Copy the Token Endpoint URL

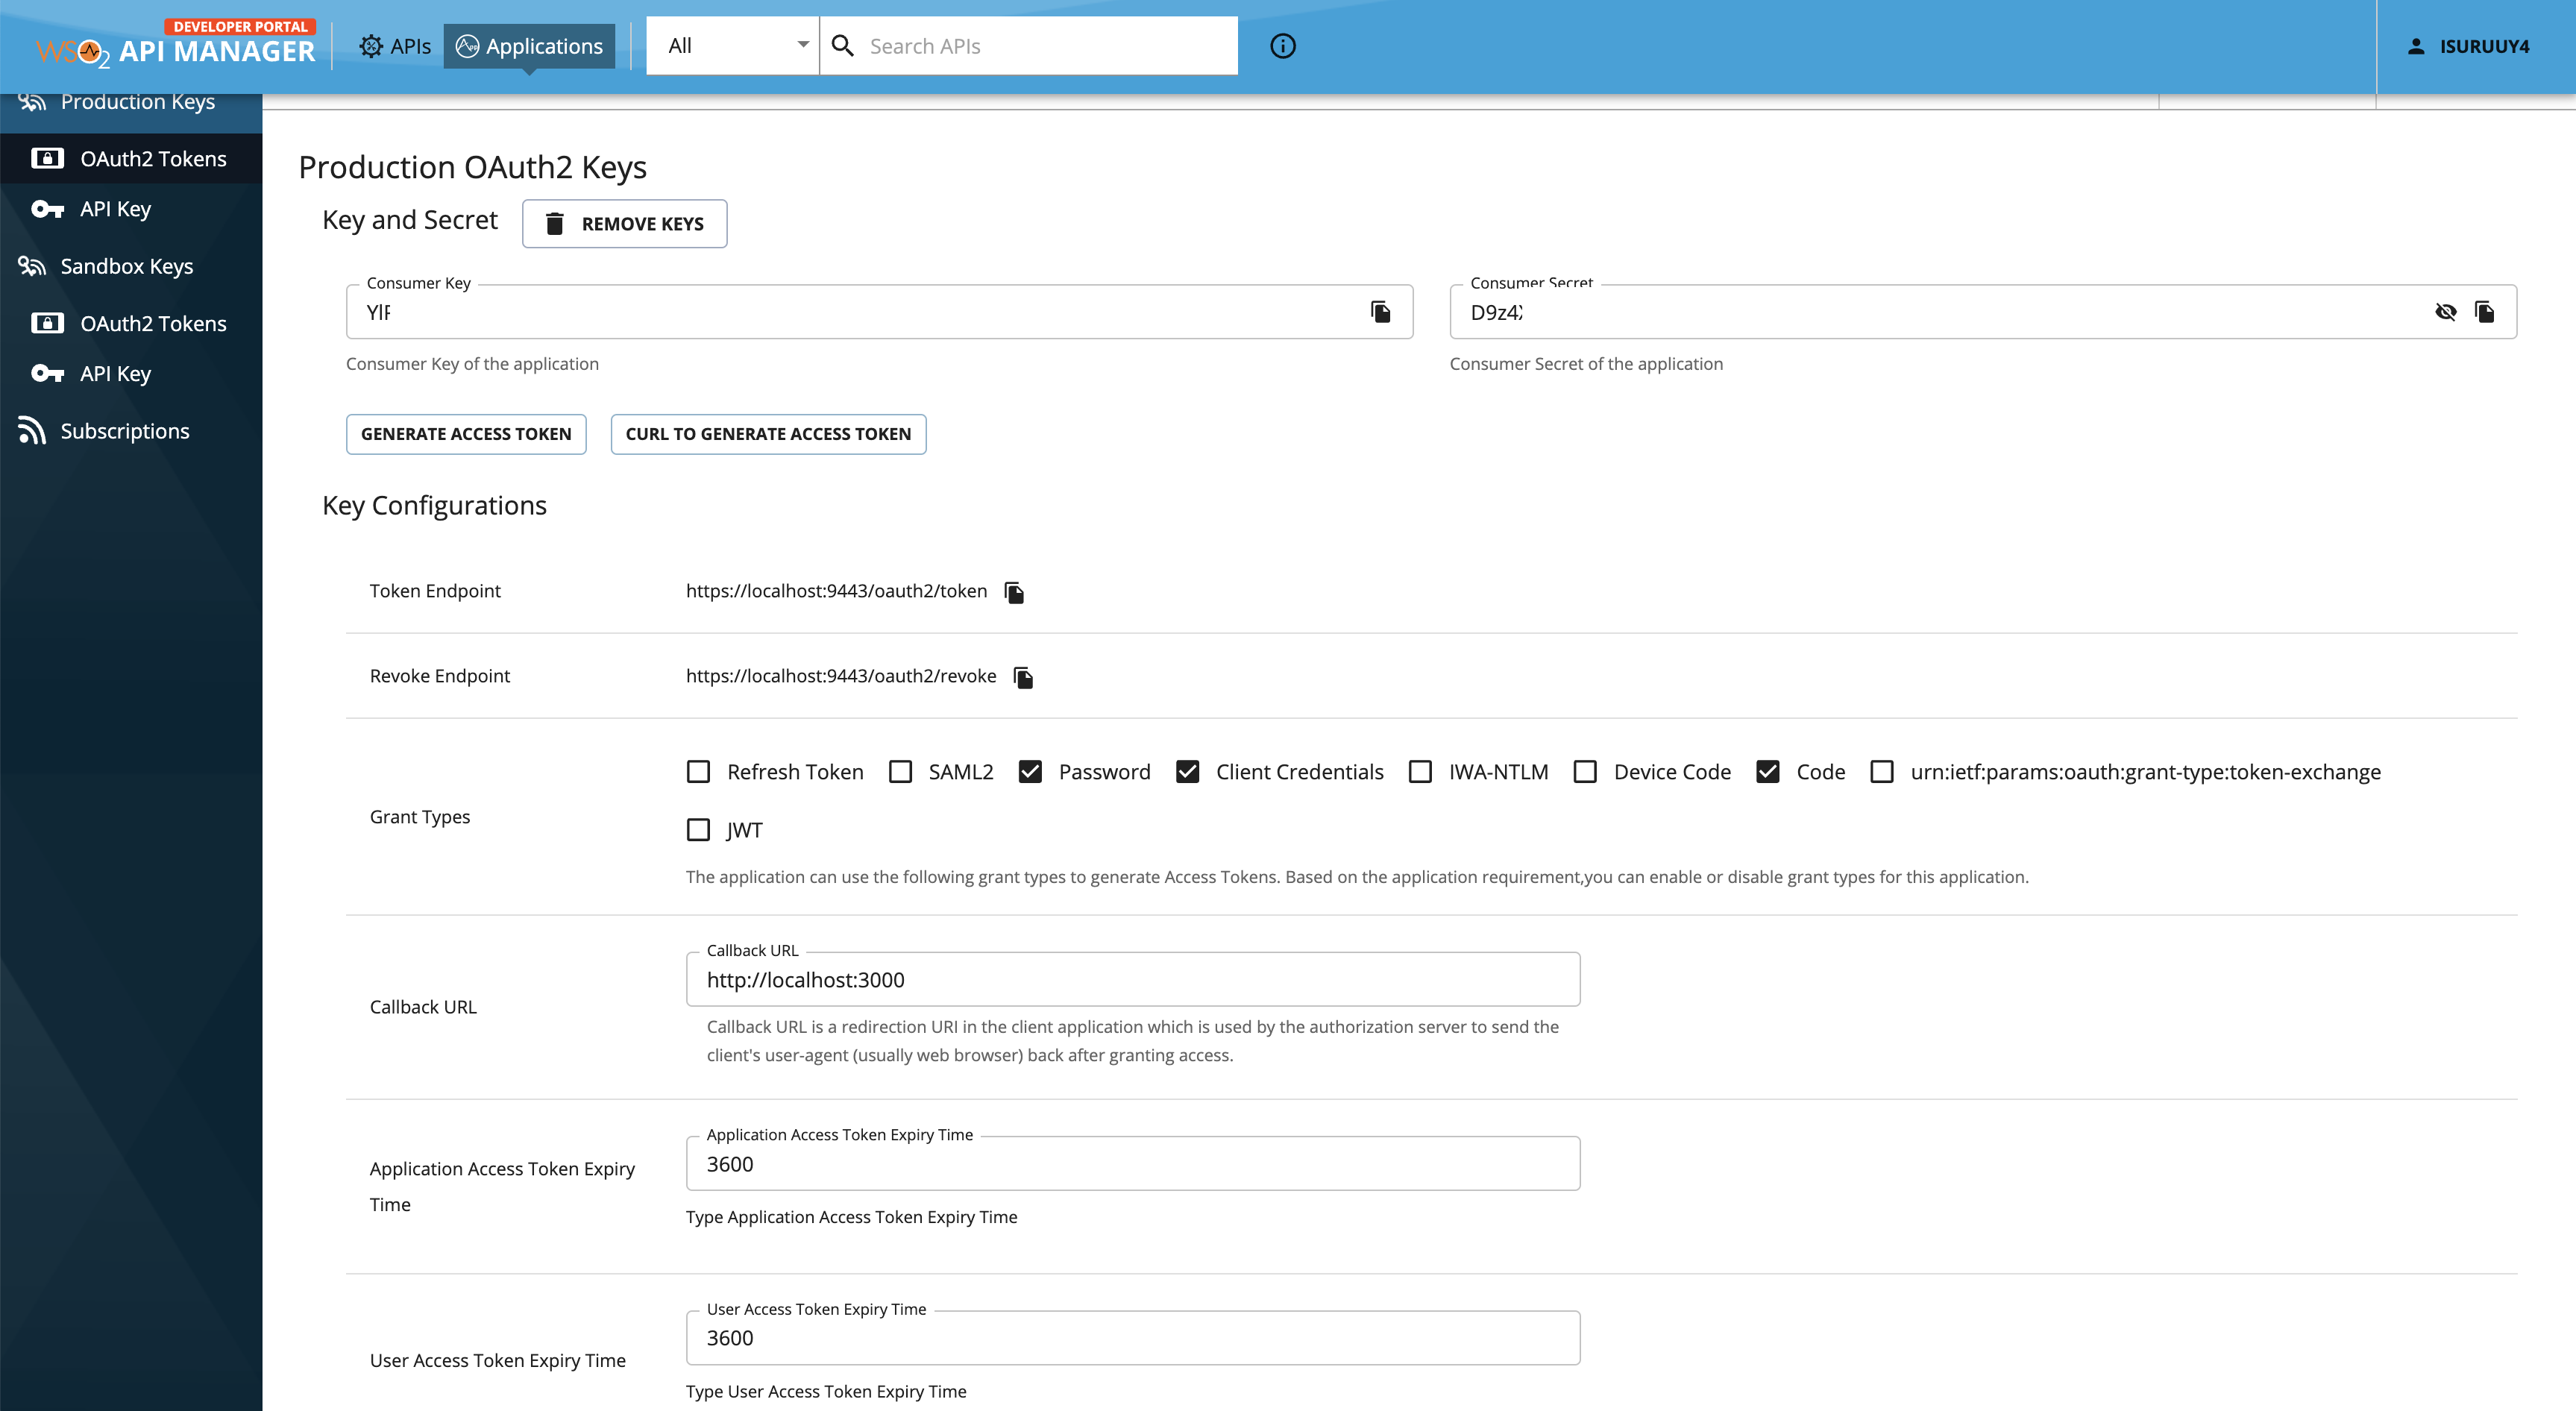(1015, 593)
